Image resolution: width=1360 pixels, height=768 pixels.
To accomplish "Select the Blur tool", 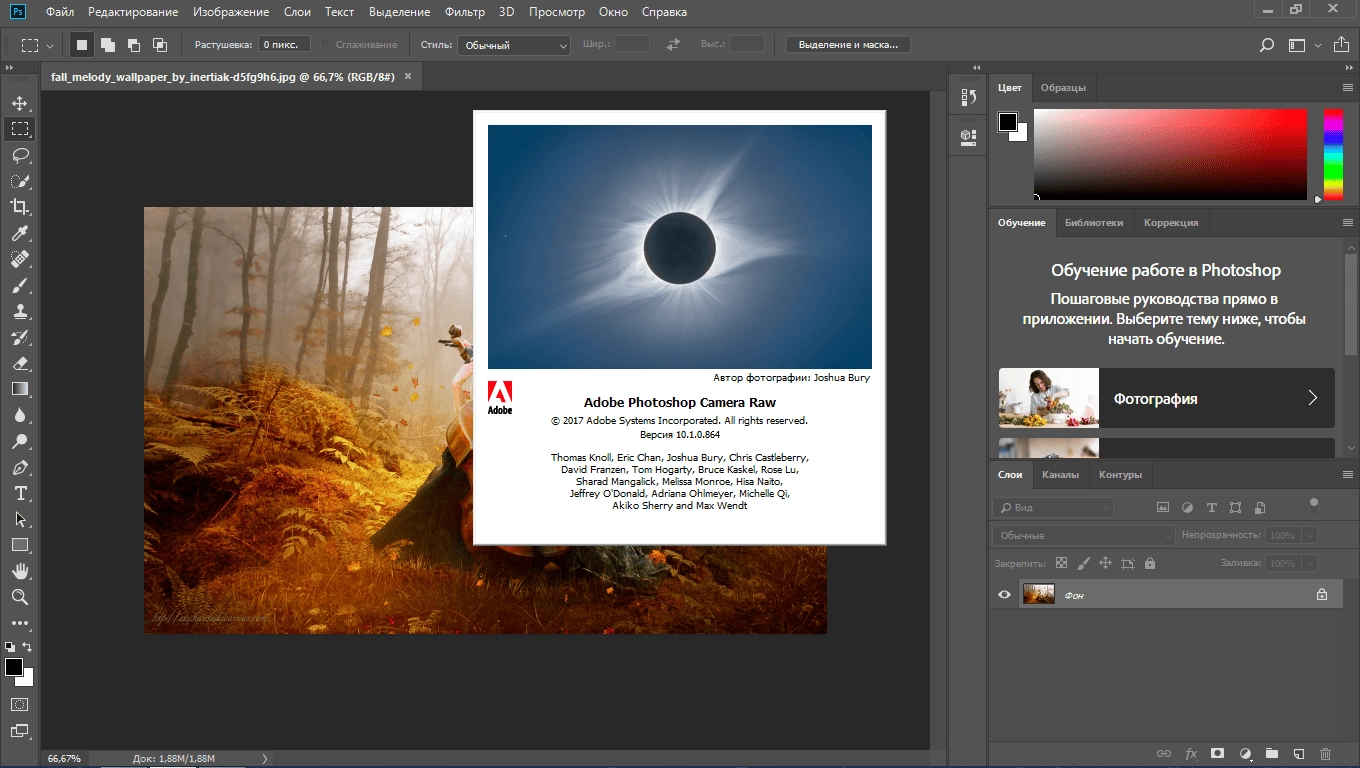I will point(19,415).
